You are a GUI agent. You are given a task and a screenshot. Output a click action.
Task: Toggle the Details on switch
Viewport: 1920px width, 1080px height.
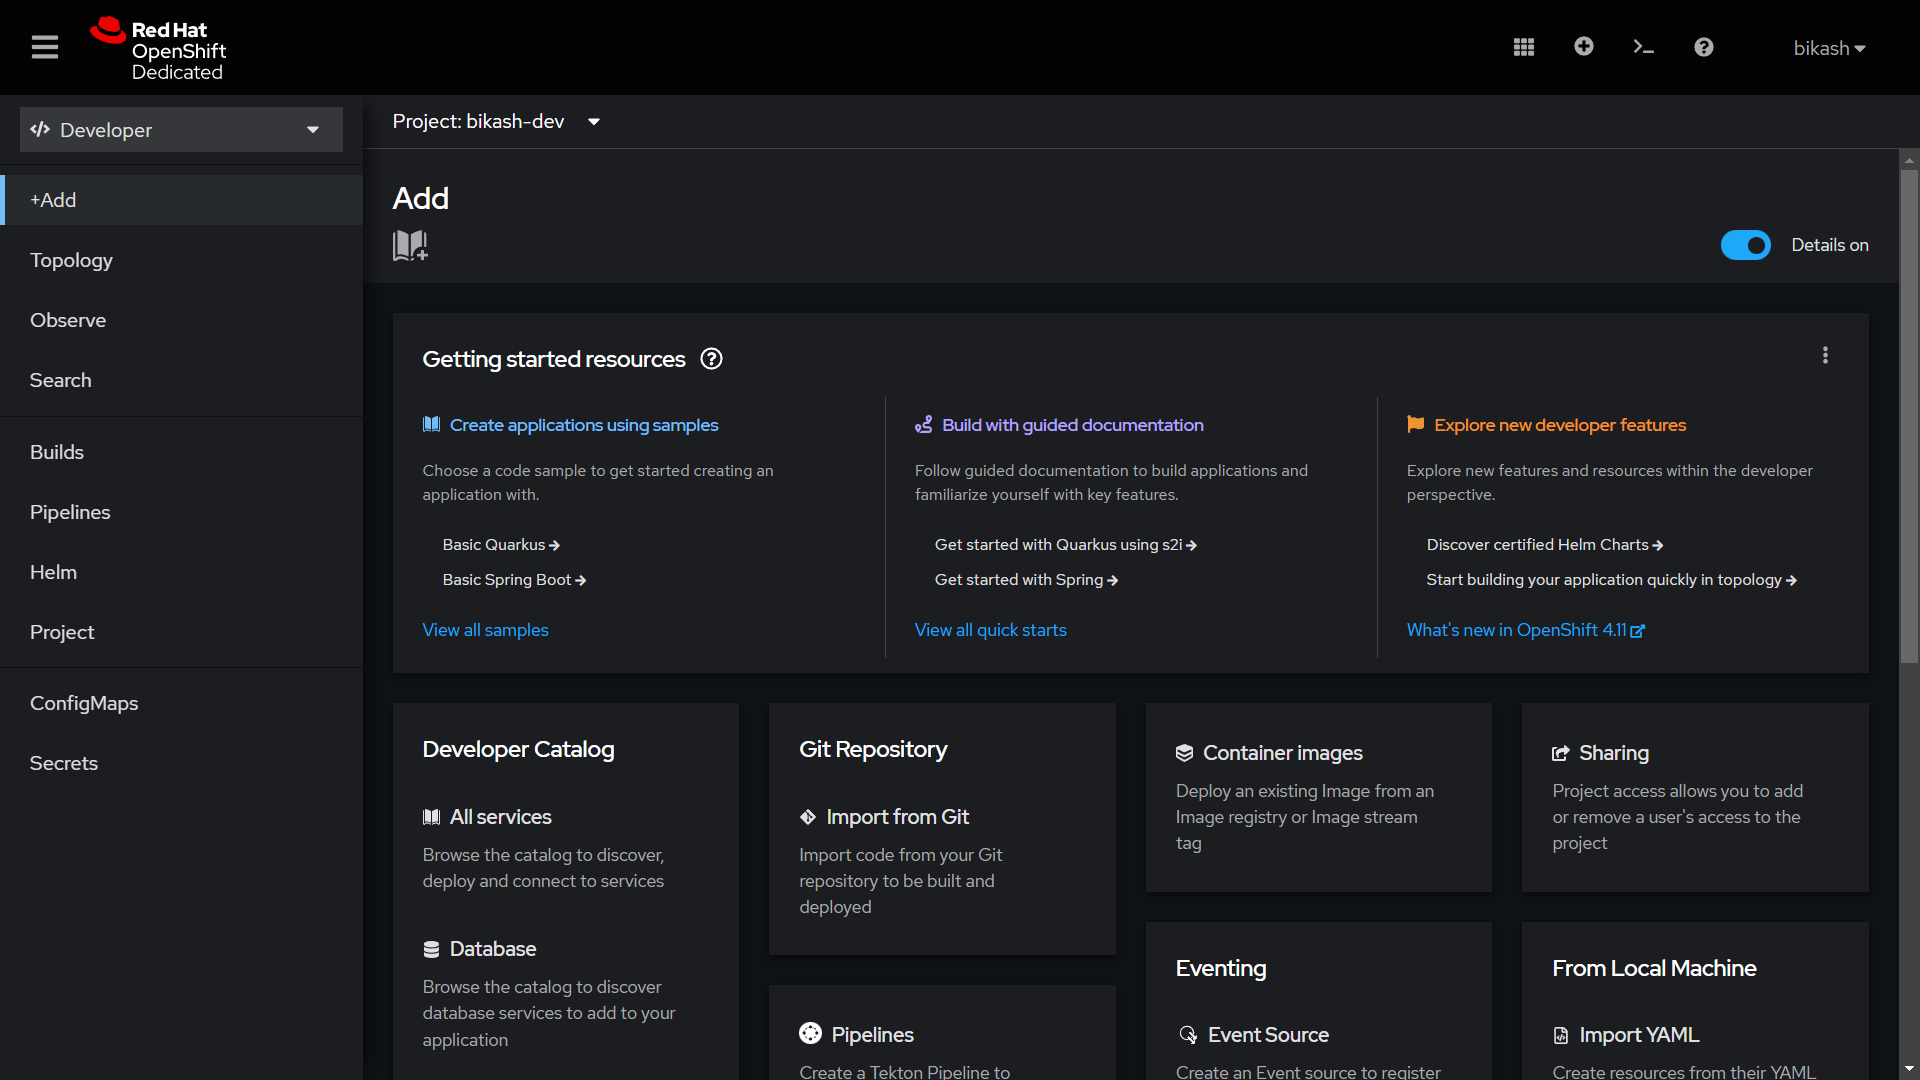pos(1746,245)
